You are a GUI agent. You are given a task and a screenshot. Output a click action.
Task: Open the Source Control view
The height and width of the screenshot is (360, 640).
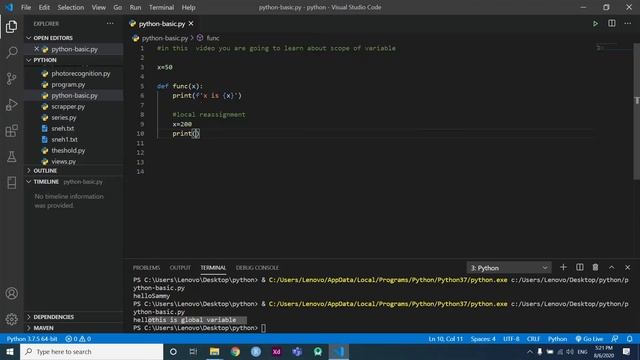11,78
